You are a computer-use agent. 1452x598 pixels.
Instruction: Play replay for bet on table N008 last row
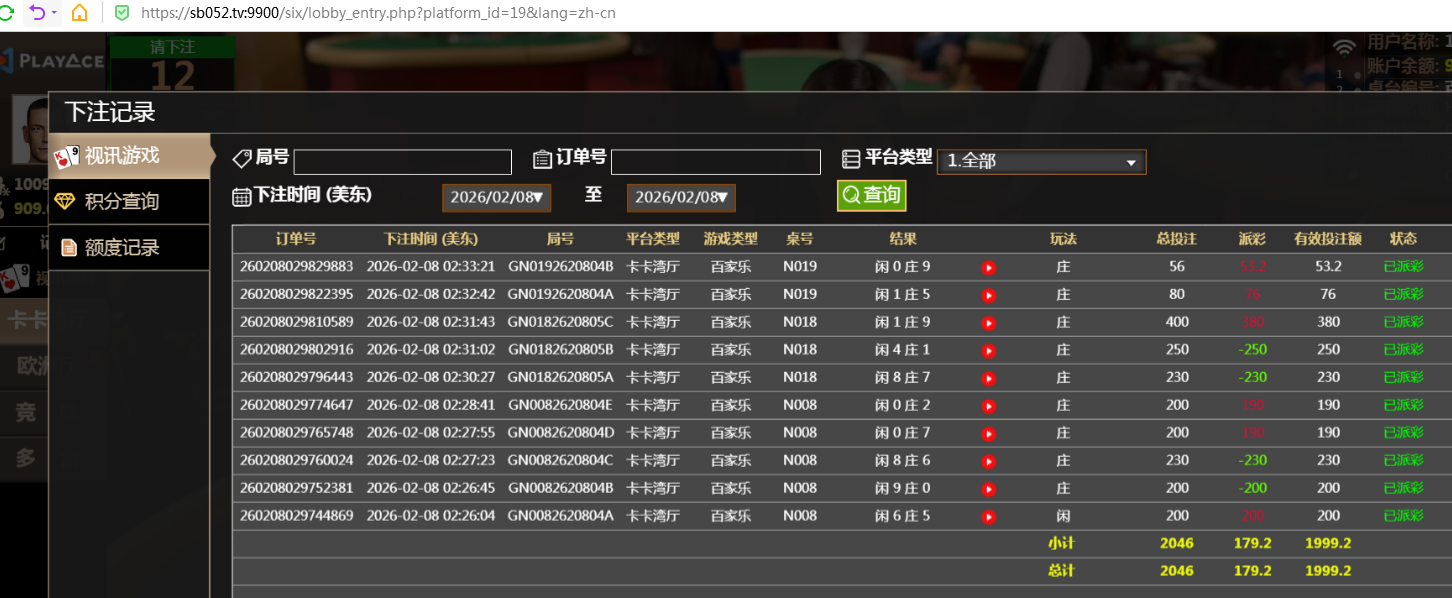[x=989, y=515]
